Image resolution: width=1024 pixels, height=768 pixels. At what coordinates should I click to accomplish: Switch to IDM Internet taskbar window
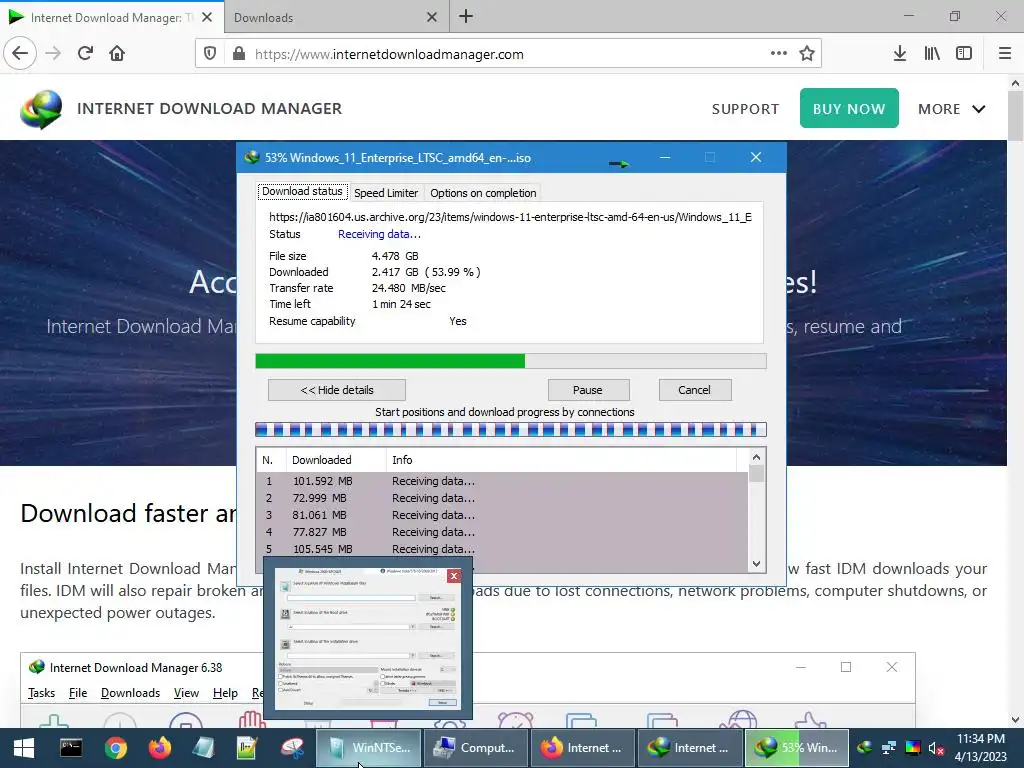[x=690, y=748]
